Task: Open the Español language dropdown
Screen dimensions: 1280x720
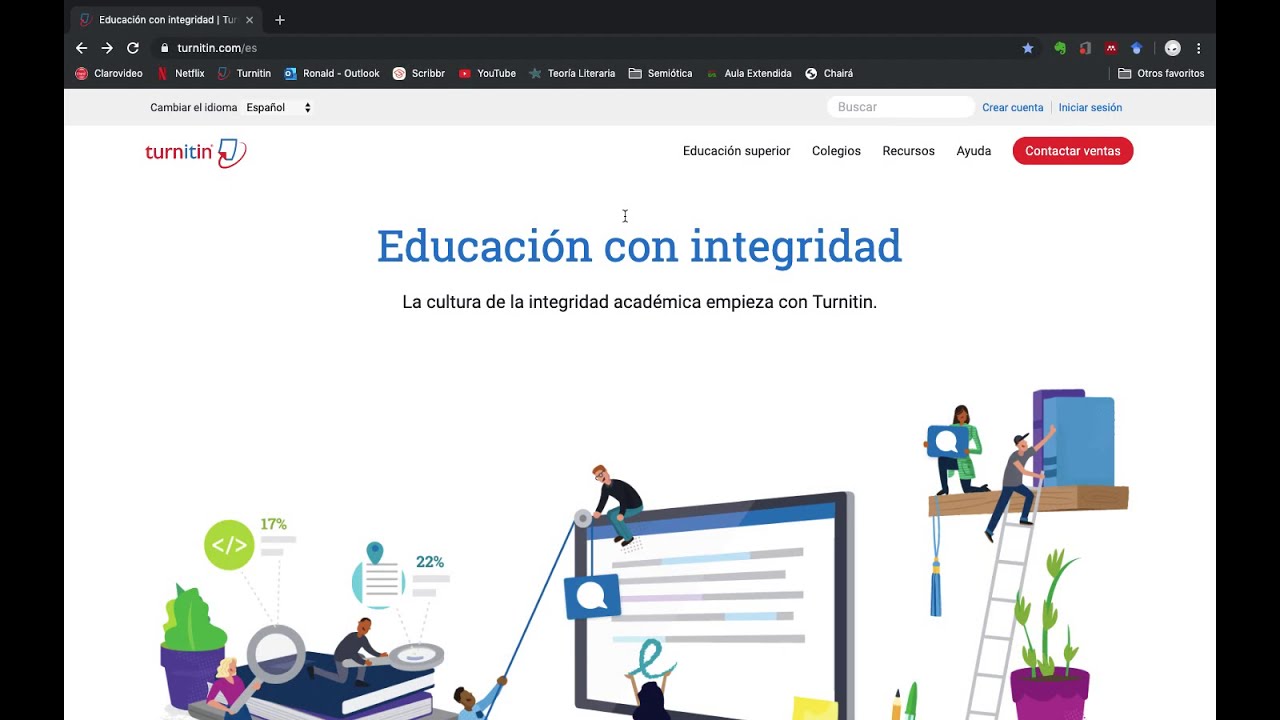Action: [278, 107]
